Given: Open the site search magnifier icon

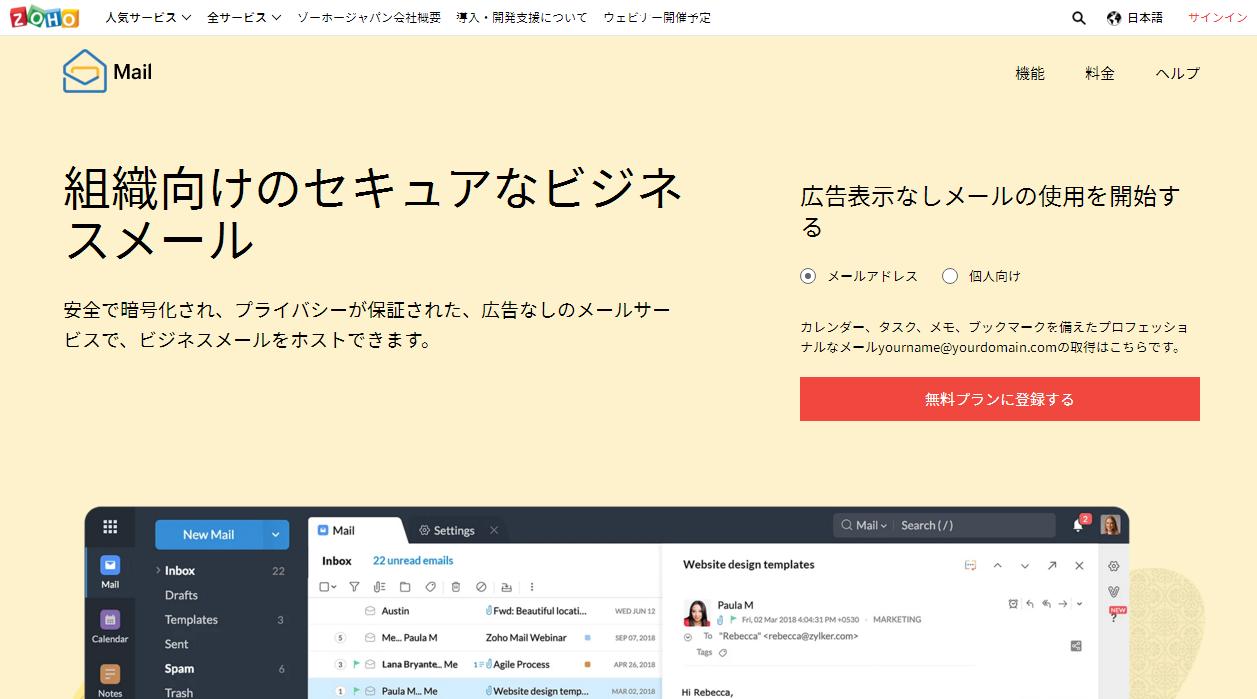Looking at the screenshot, I should point(1079,18).
